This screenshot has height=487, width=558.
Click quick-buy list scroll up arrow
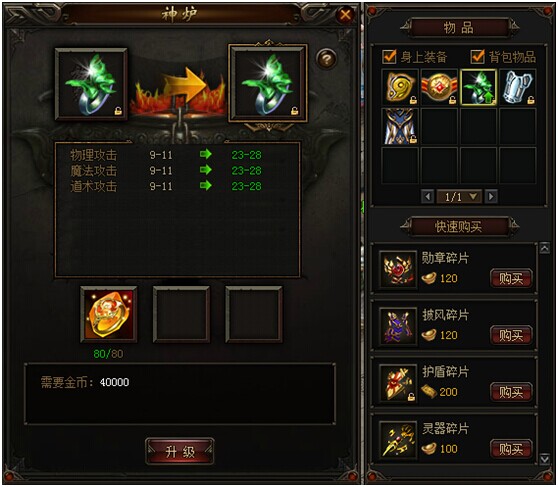[x=544, y=248]
